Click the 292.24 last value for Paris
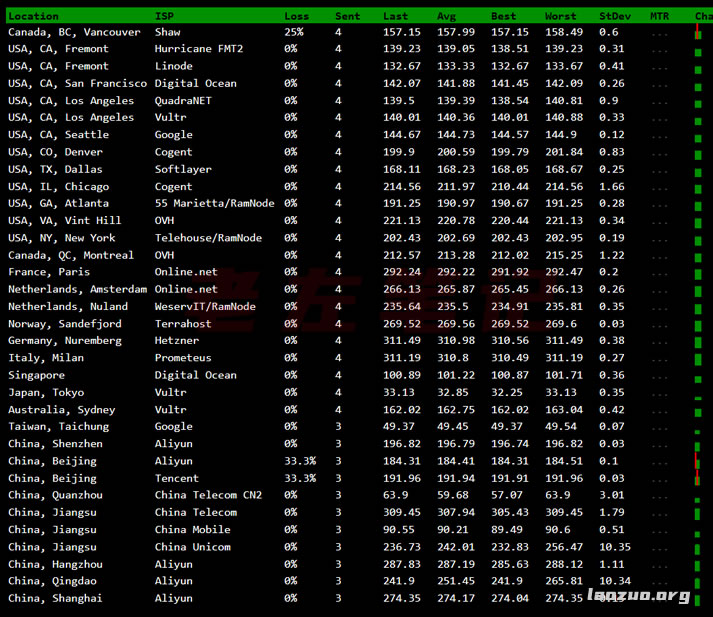Image resolution: width=713 pixels, height=617 pixels. click(x=402, y=272)
